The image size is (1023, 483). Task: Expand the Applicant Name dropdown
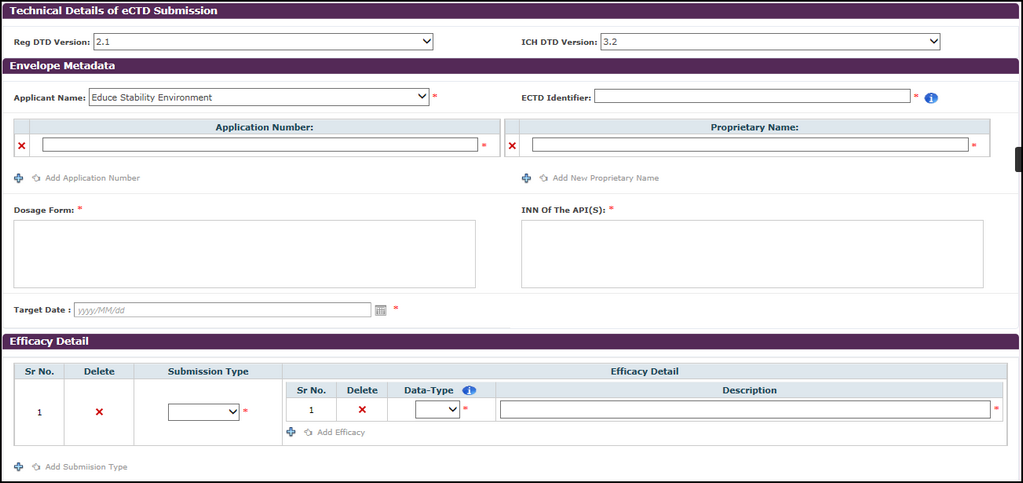(259, 97)
